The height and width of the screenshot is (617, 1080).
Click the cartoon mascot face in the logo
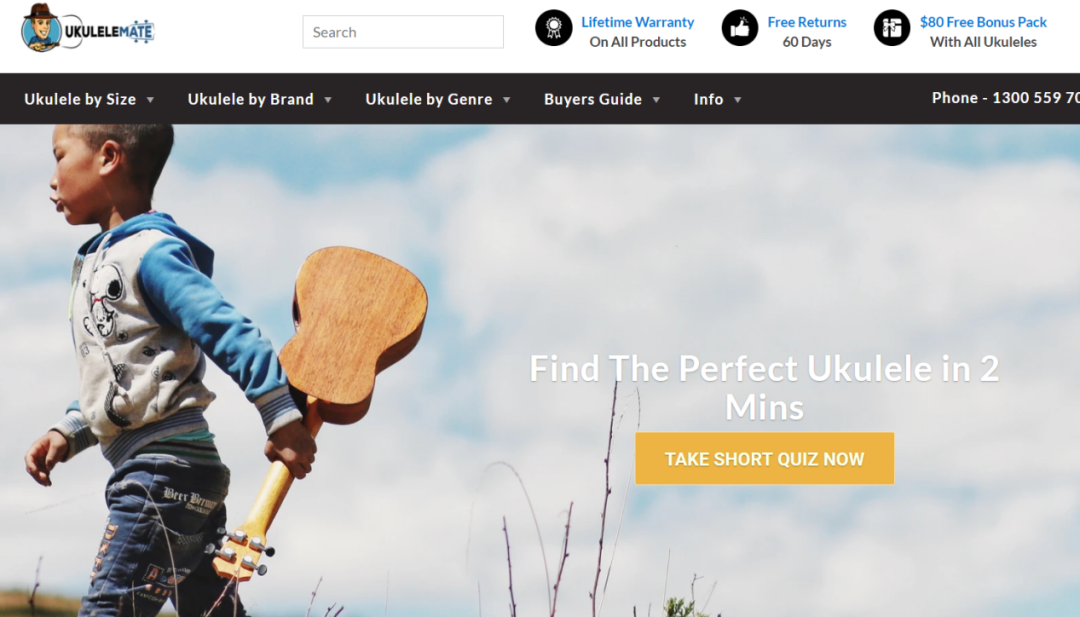[41, 30]
